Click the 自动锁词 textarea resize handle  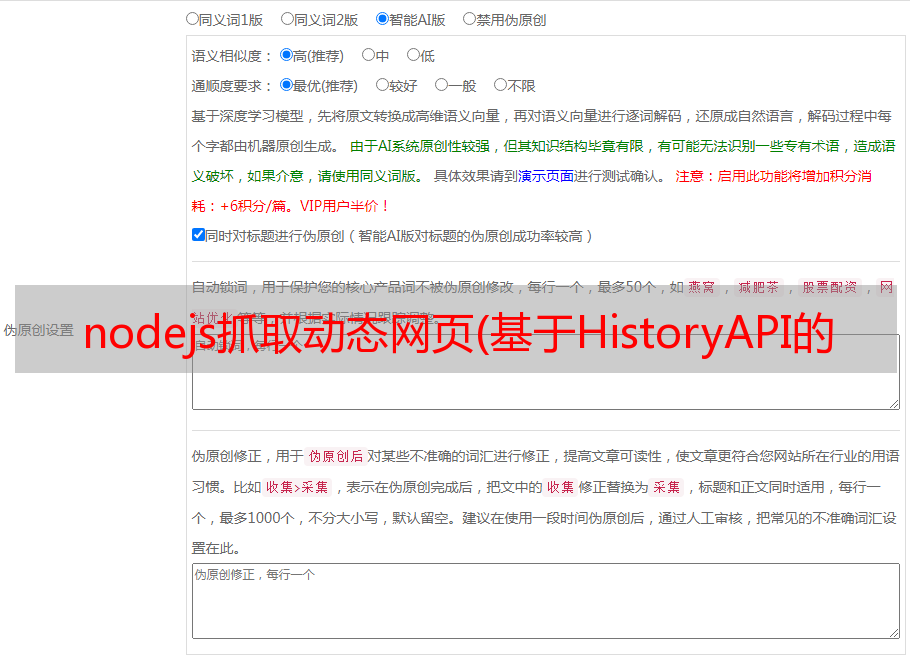[x=893, y=402]
